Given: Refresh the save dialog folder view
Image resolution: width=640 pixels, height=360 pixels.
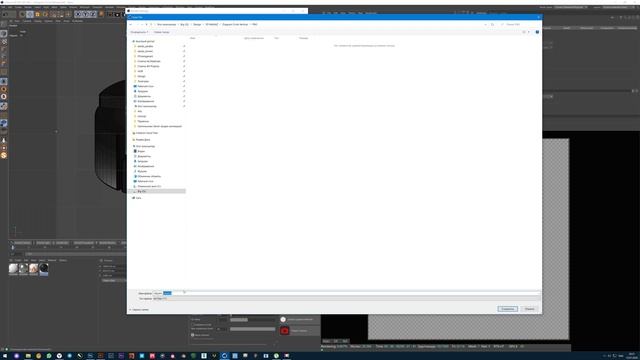Looking at the screenshot, I should click(x=492, y=24).
